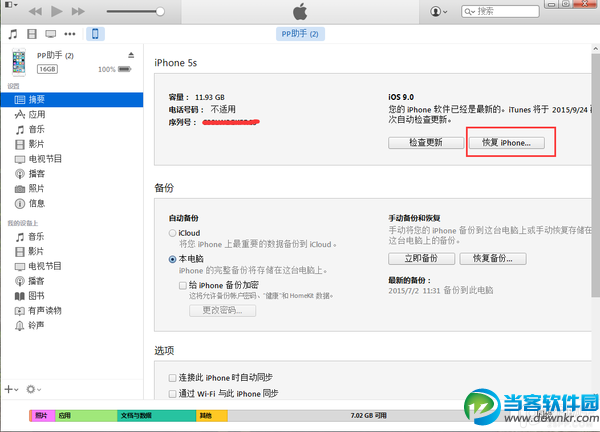Click the iPhone 5s heading
The height and width of the screenshot is (432, 600).
176,63
